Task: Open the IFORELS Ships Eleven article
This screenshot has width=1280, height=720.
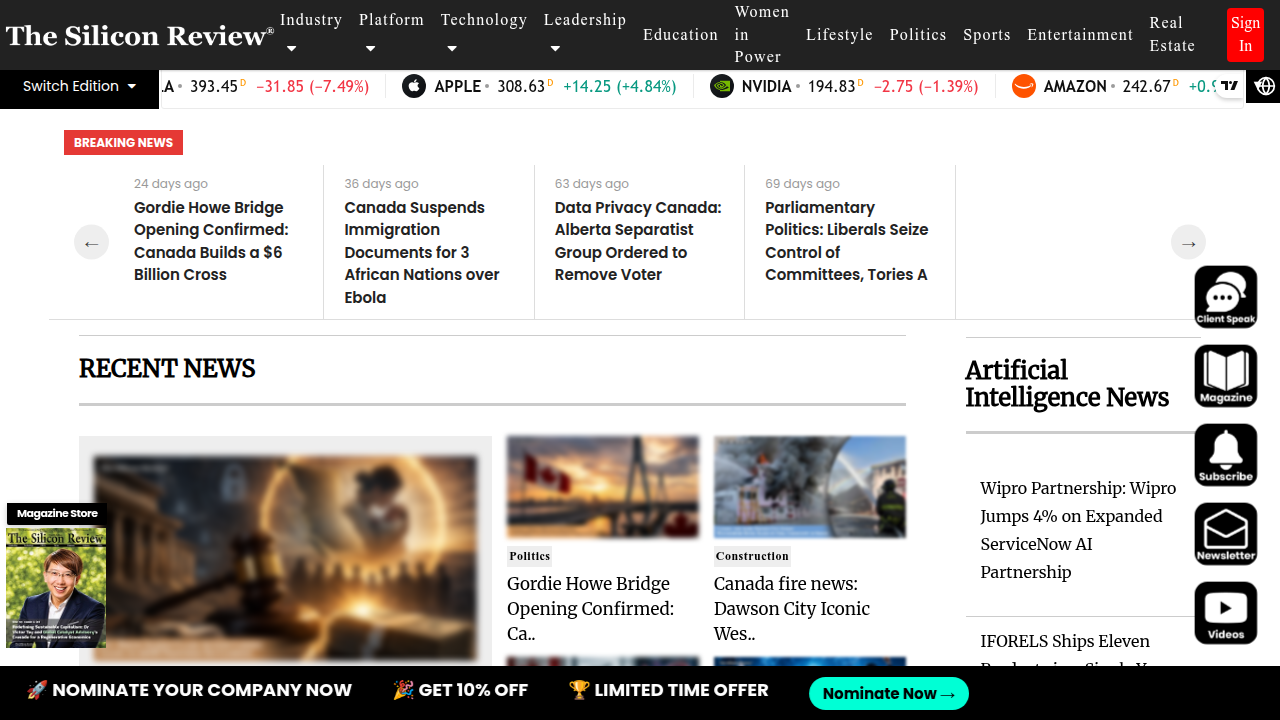Action: pos(1065,648)
